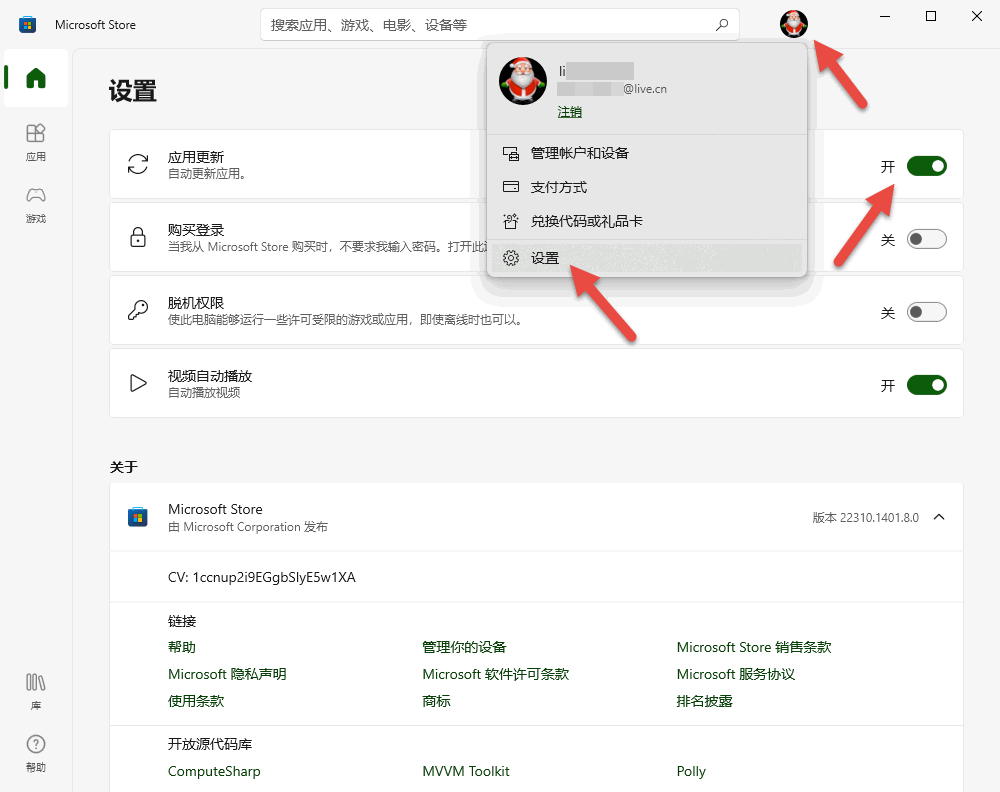Image resolution: width=1000 pixels, height=792 pixels.
Task: Click the 开放源代码库 label
Action: (x=210, y=744)
